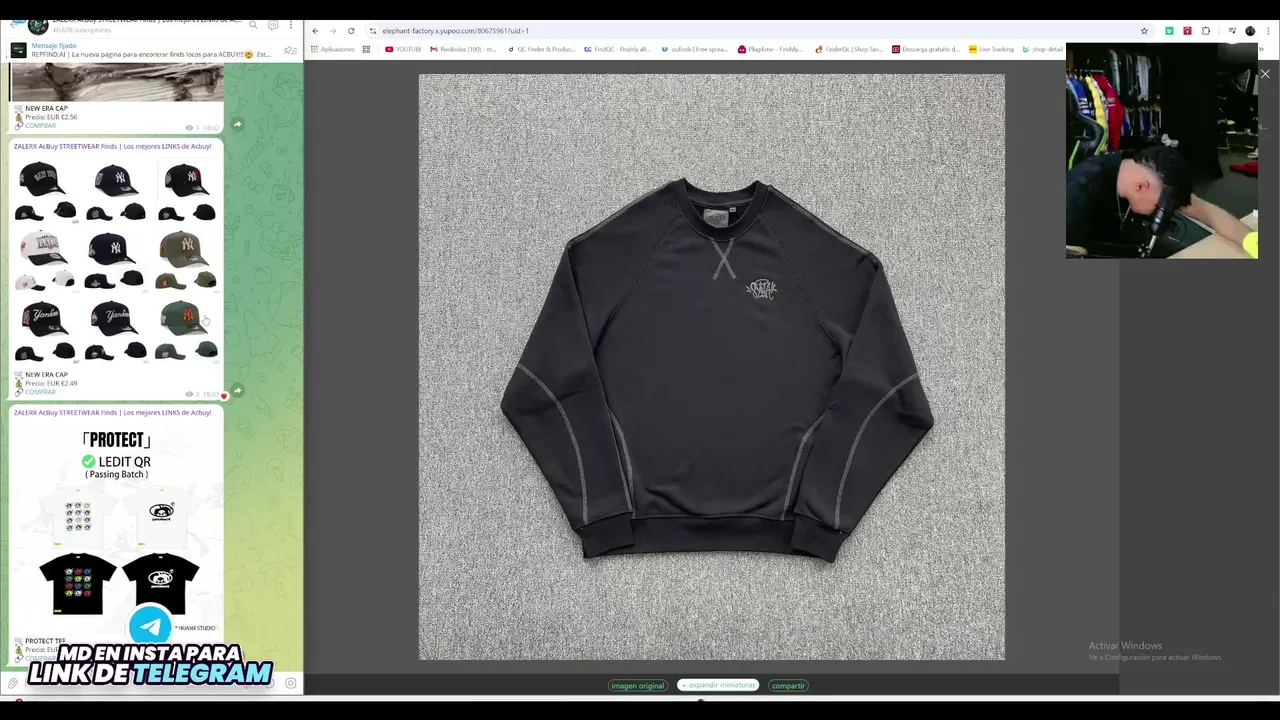1280x720 pixels.
Task: Open the uufinds bookmark
Action: [695, 49]
